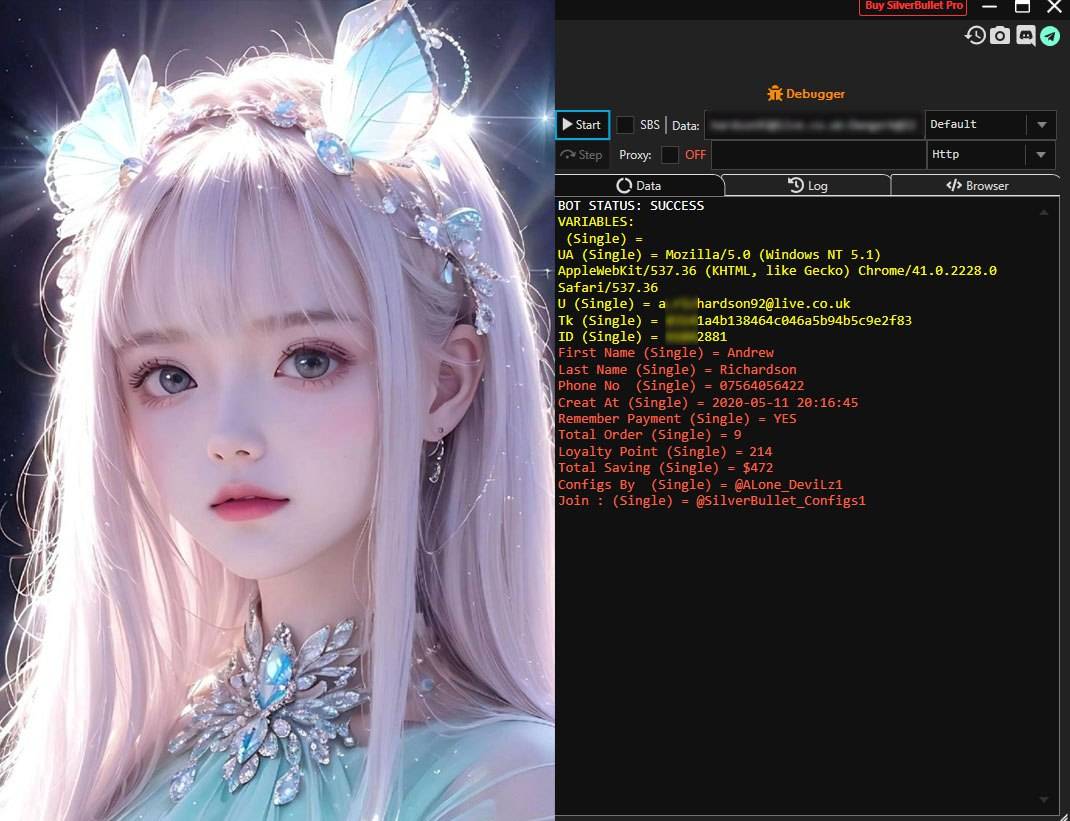
Task: Click the camera screenshot icon
Action: (x=1000, y=35)
